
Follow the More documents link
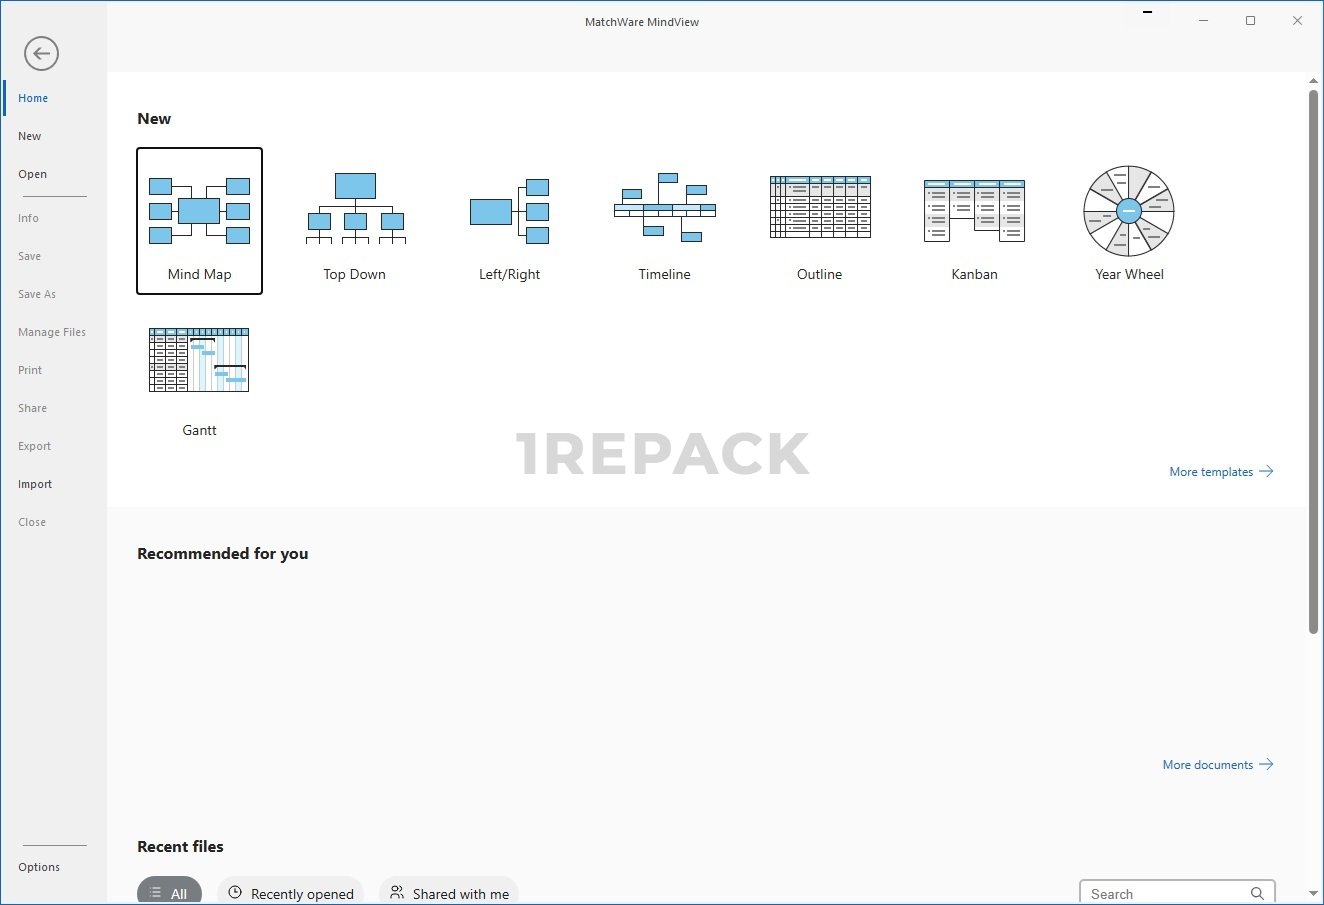(x=1217, y=765)
